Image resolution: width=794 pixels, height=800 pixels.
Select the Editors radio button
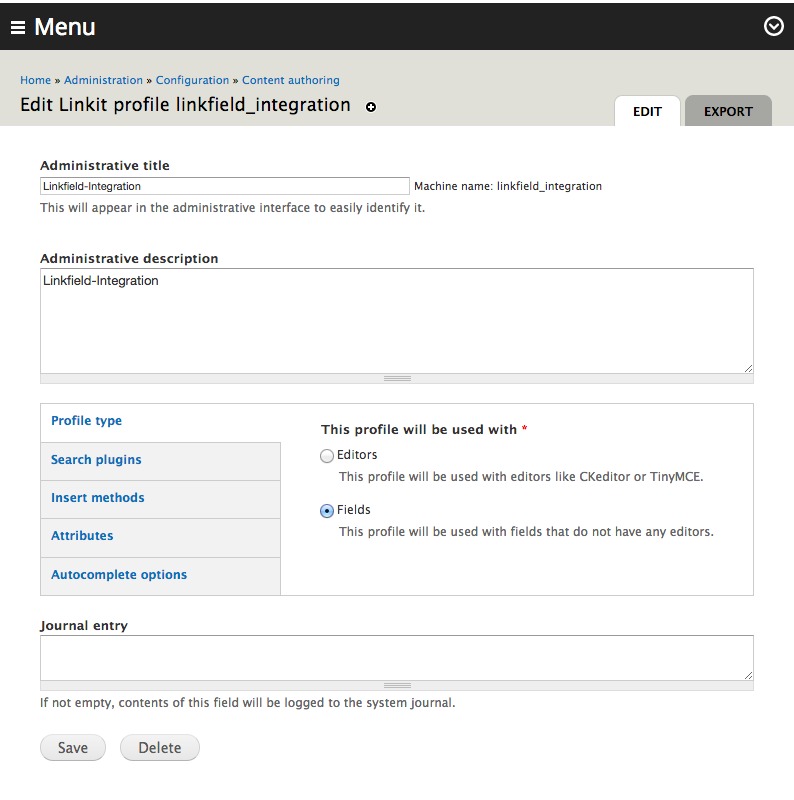tap(327, 455)
